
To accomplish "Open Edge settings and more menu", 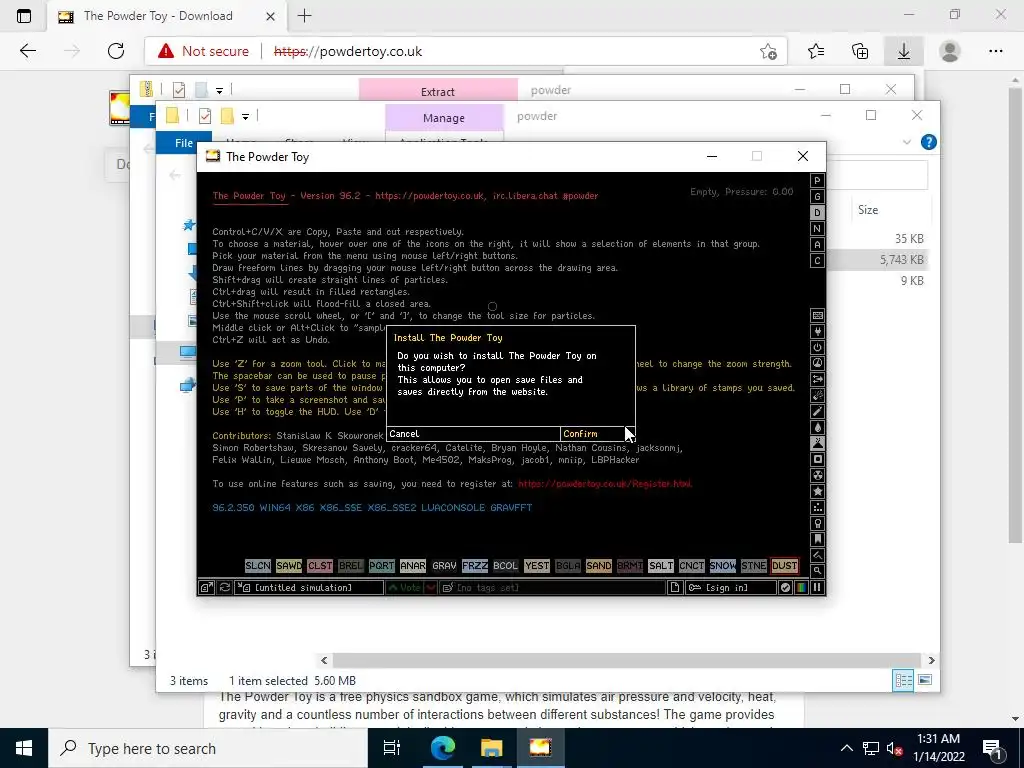I will click(x=995, y=51).
